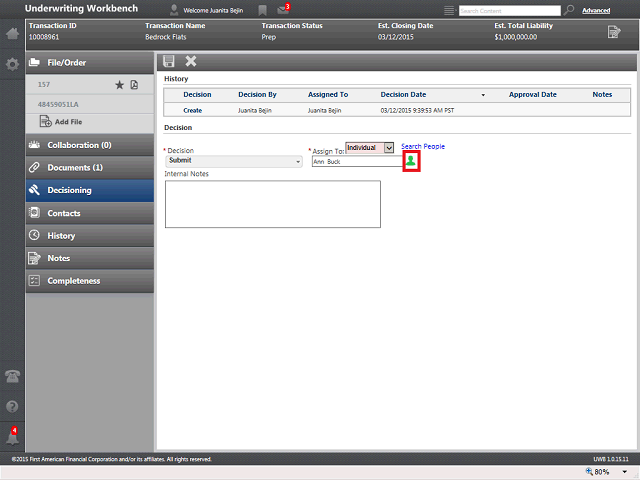Click Est. Closing Date value 03/12/2015

[396, 37]
